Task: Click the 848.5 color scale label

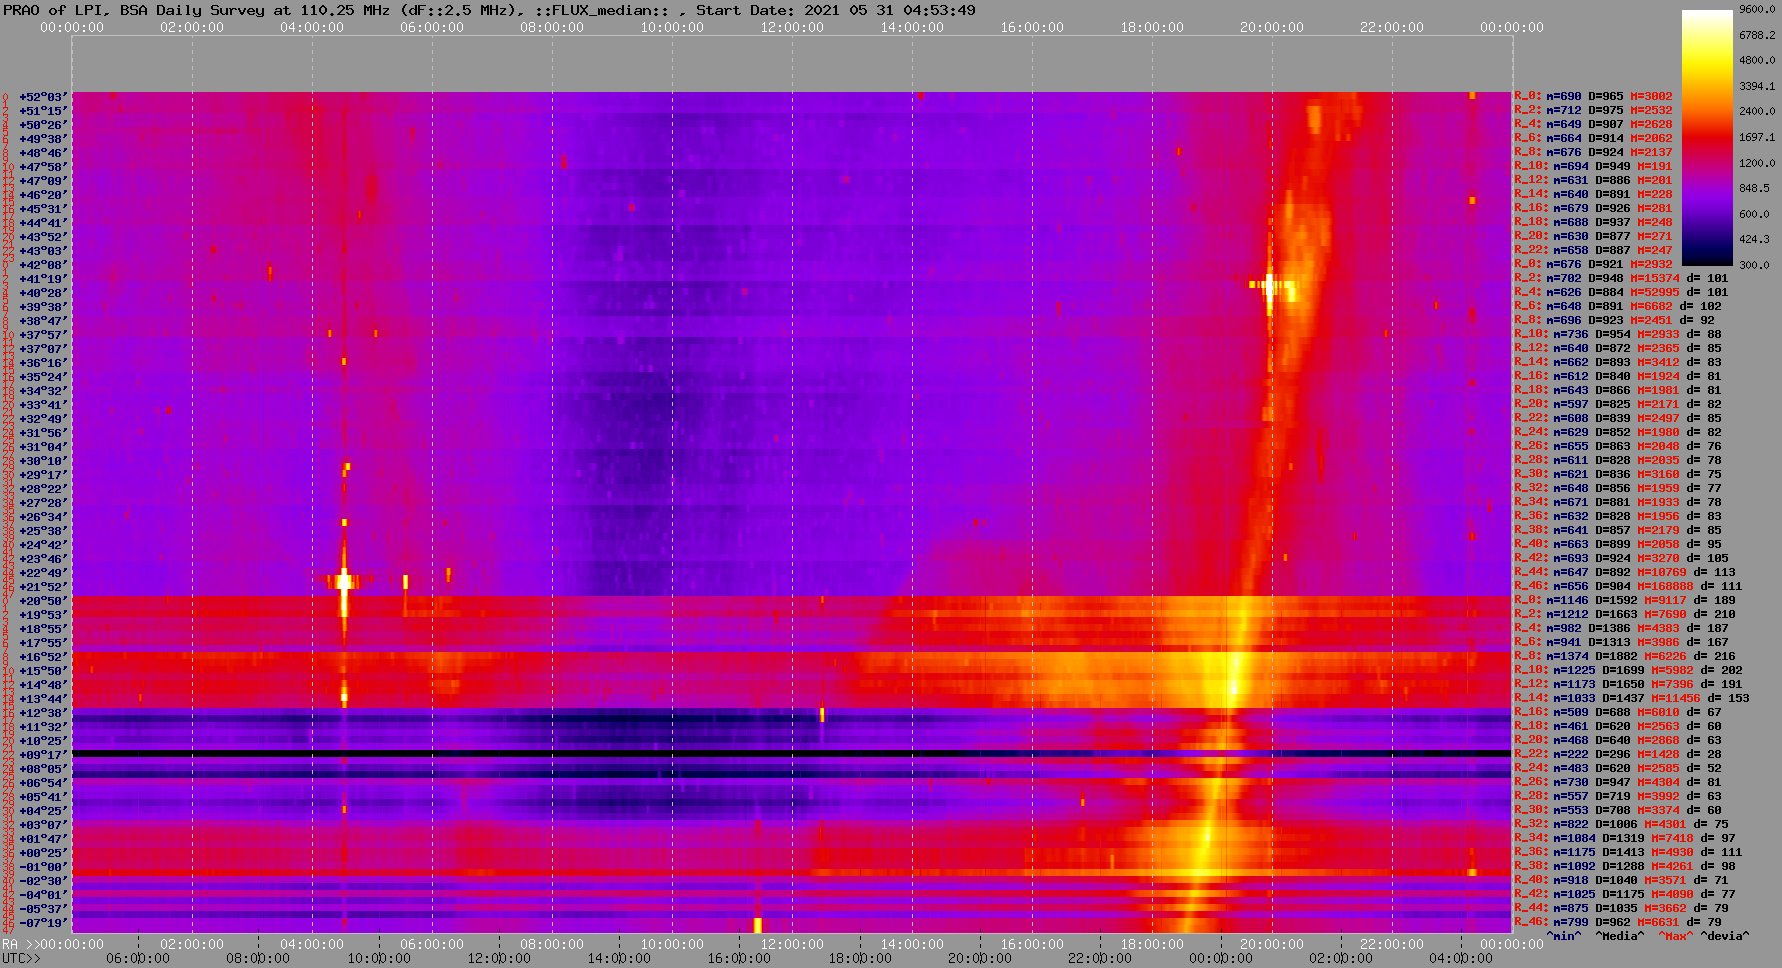Action: (x=1755, y=188)
